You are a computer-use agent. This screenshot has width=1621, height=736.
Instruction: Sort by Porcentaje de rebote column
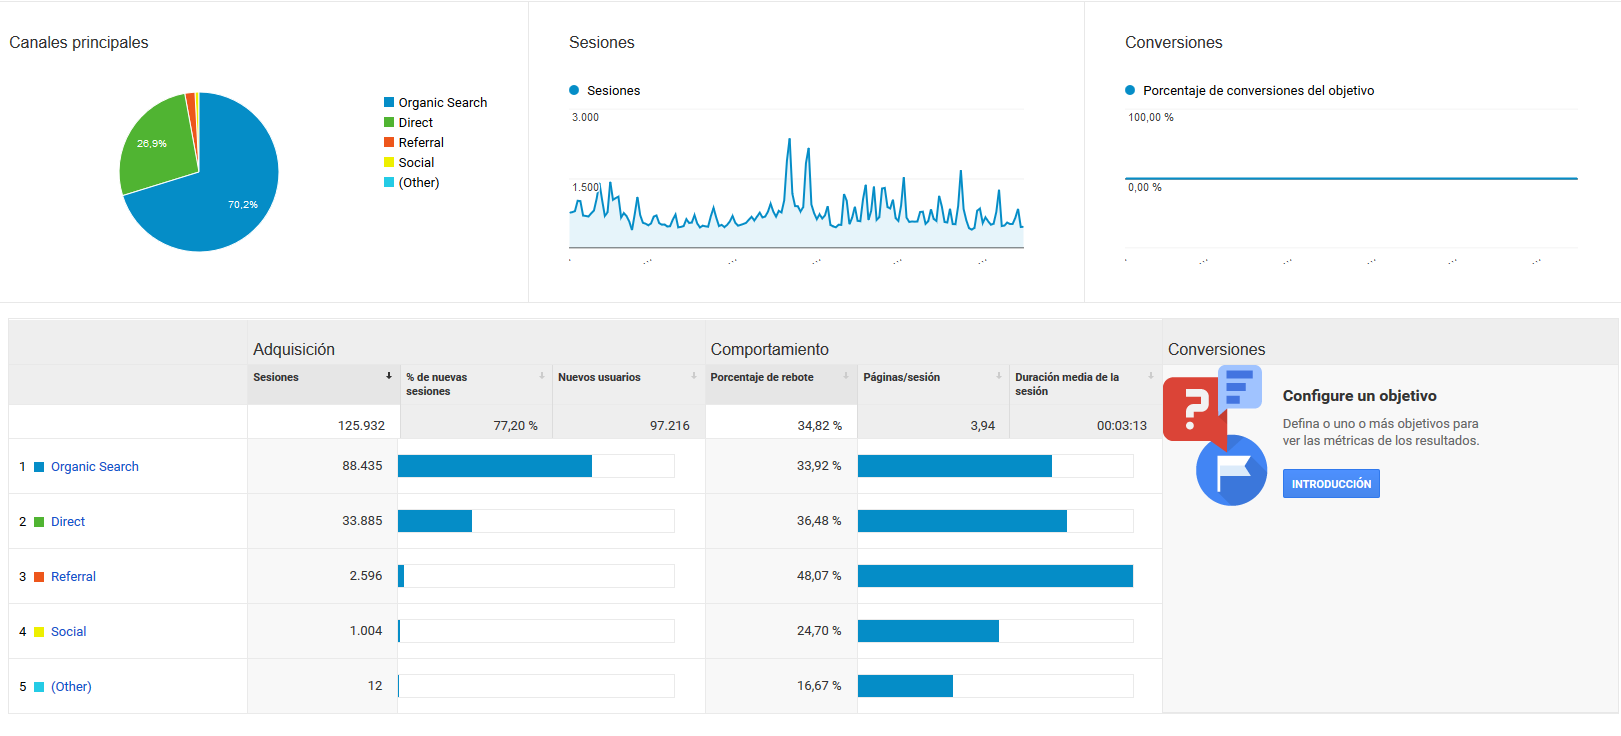coord(781,384)
